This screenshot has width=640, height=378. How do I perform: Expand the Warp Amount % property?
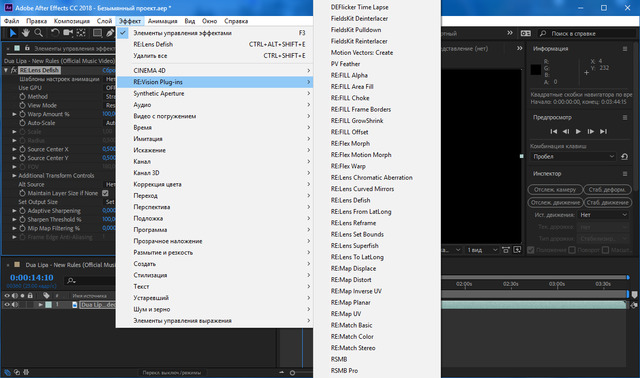[x=14, y=114]
